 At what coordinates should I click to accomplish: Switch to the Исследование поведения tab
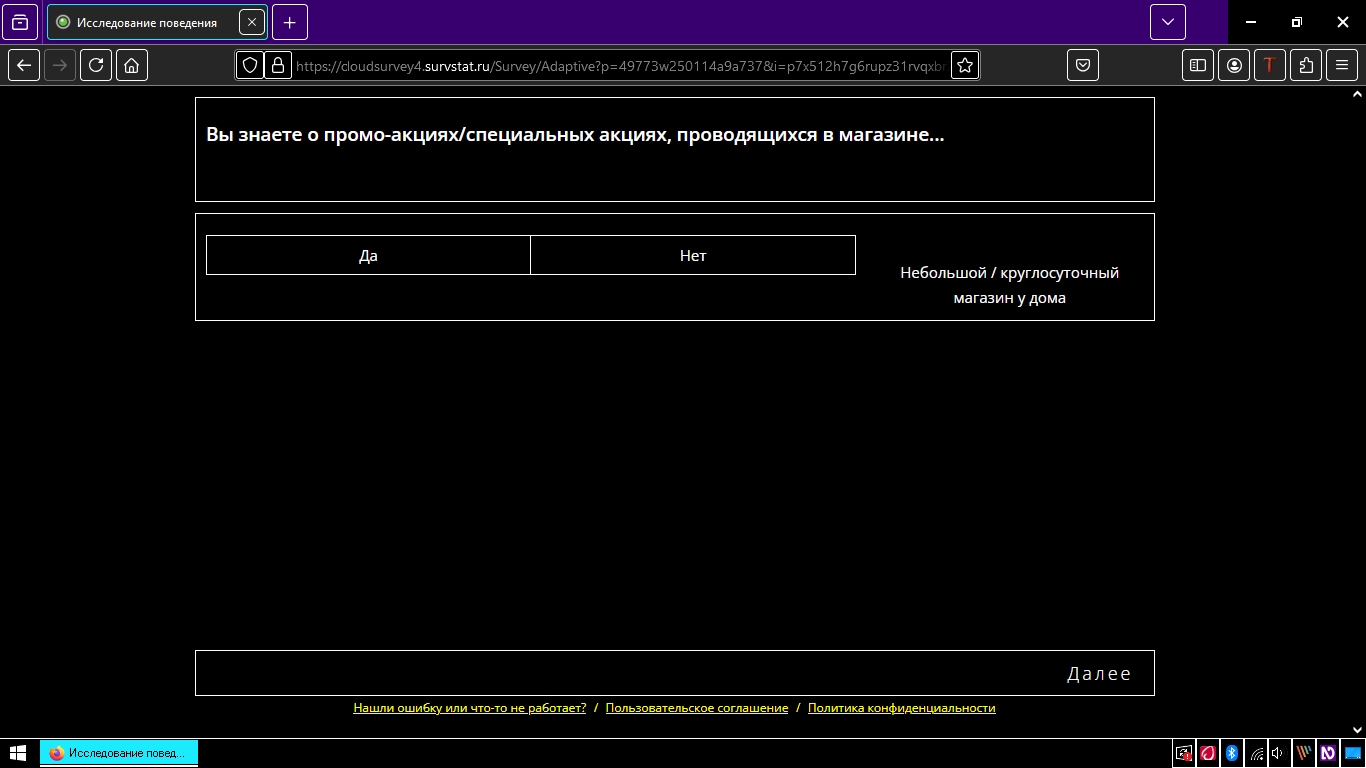click(157, 22)
